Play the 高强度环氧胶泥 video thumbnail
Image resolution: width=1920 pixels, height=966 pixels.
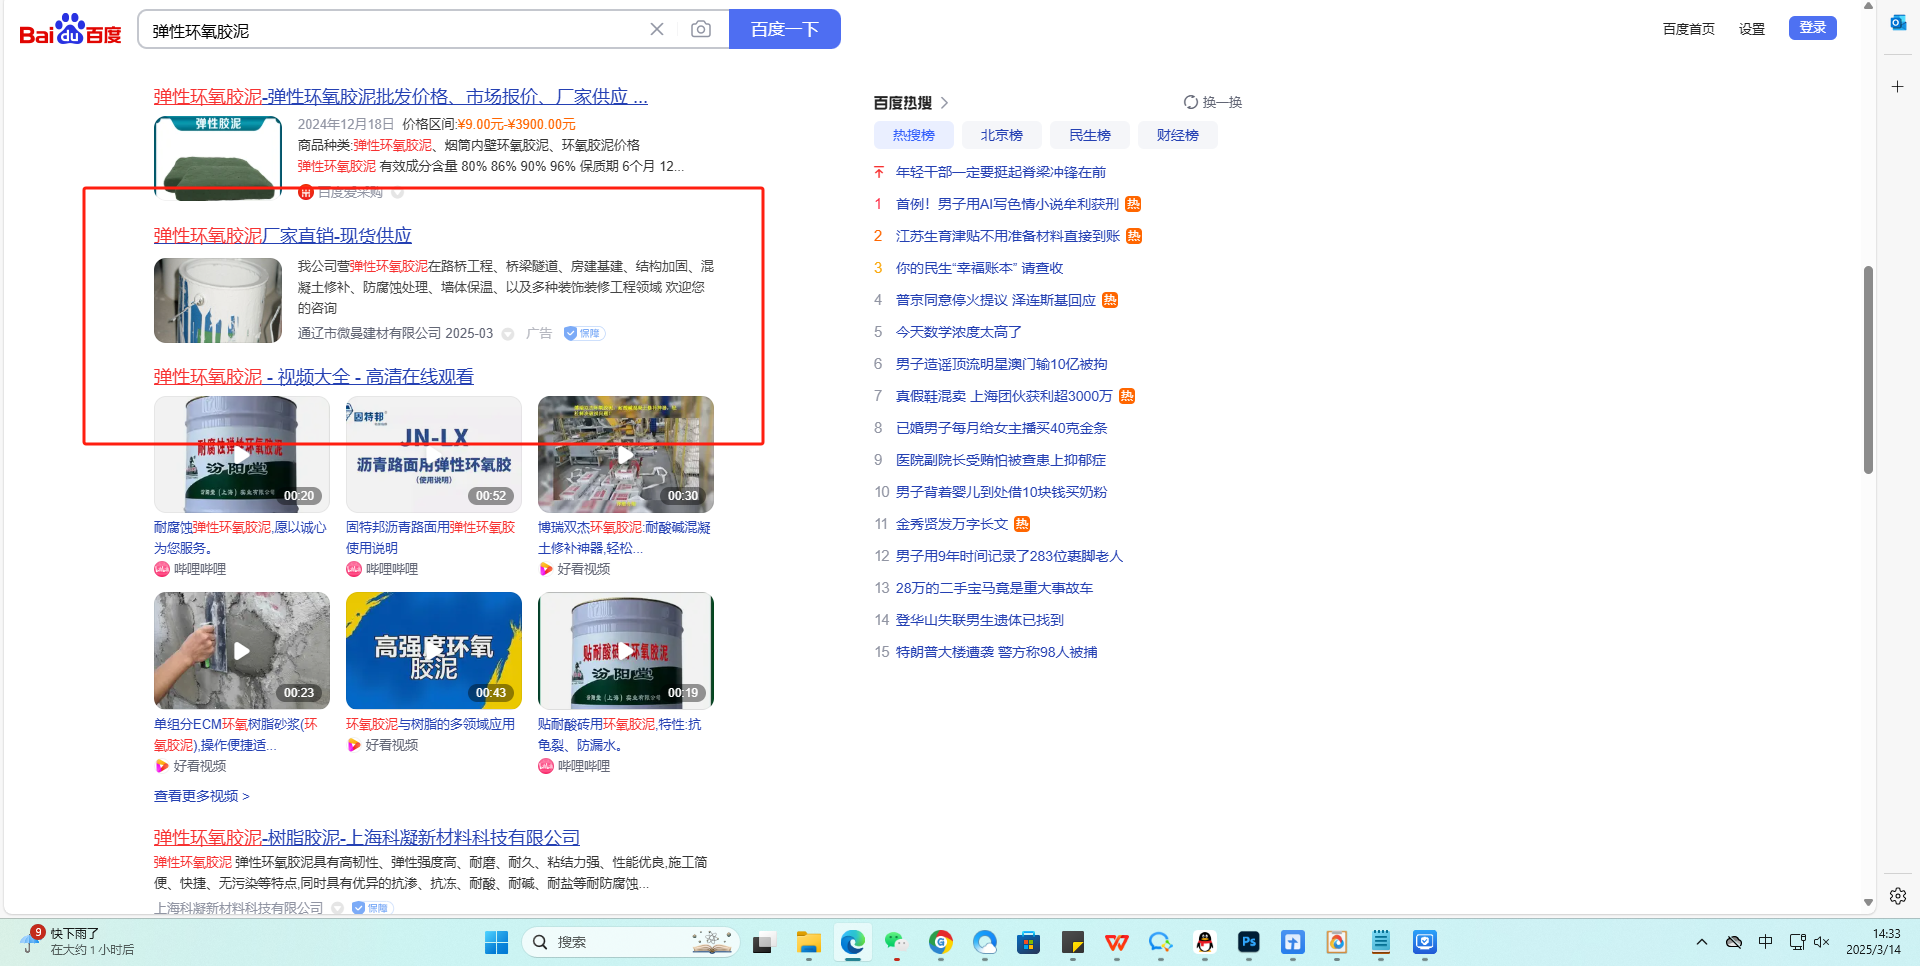(x=433, y=651)
